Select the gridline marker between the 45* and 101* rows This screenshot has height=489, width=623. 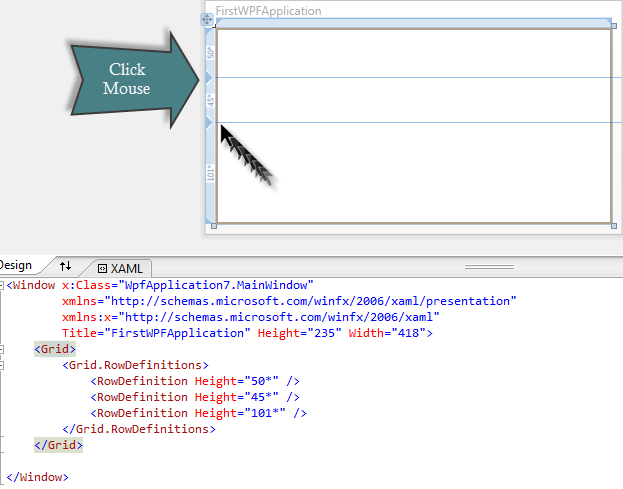point(210,123)
